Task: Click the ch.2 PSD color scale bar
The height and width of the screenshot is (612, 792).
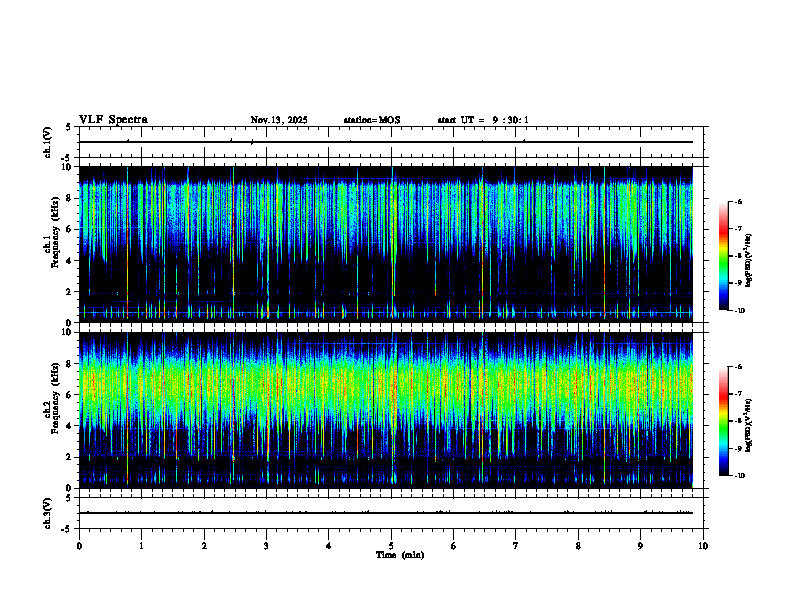Action: (x=723, y=421)
